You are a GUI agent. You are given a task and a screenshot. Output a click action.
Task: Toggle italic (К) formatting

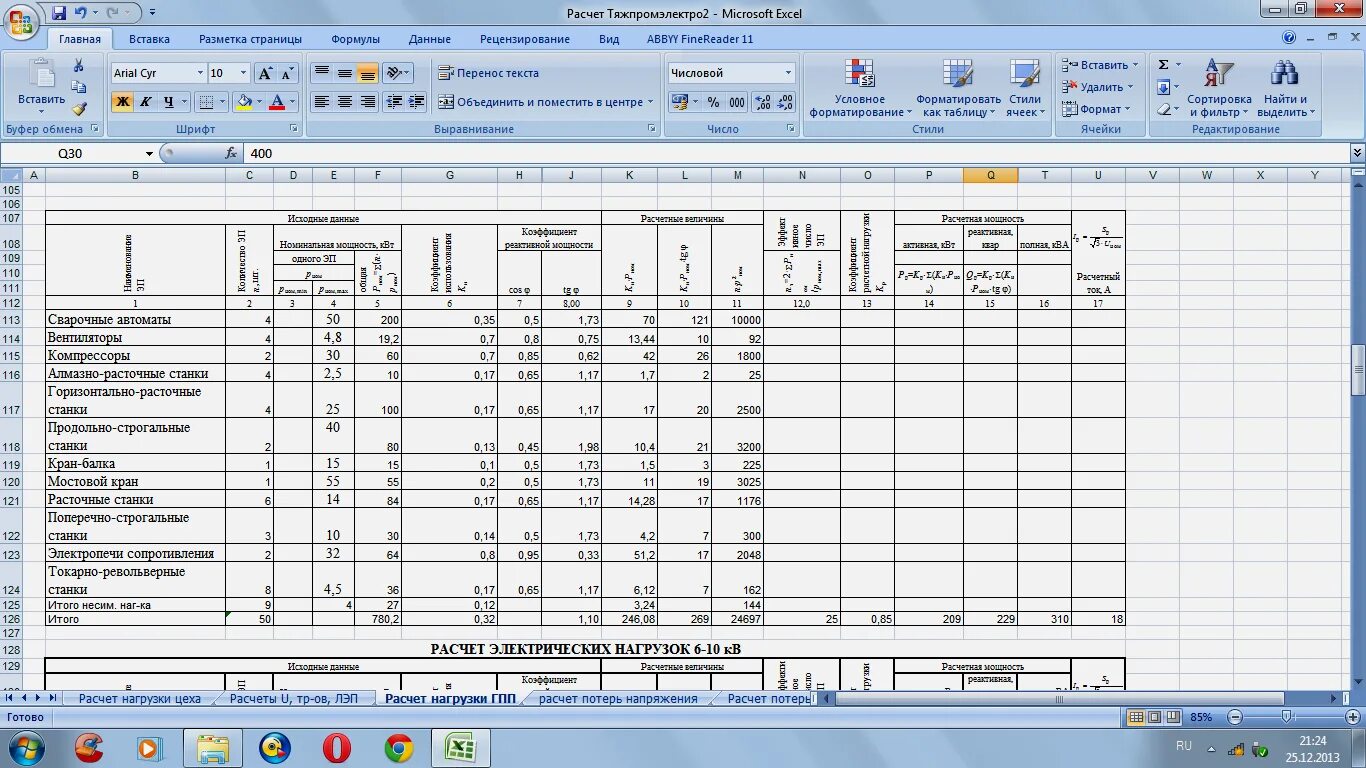click(x=146, y=102)
